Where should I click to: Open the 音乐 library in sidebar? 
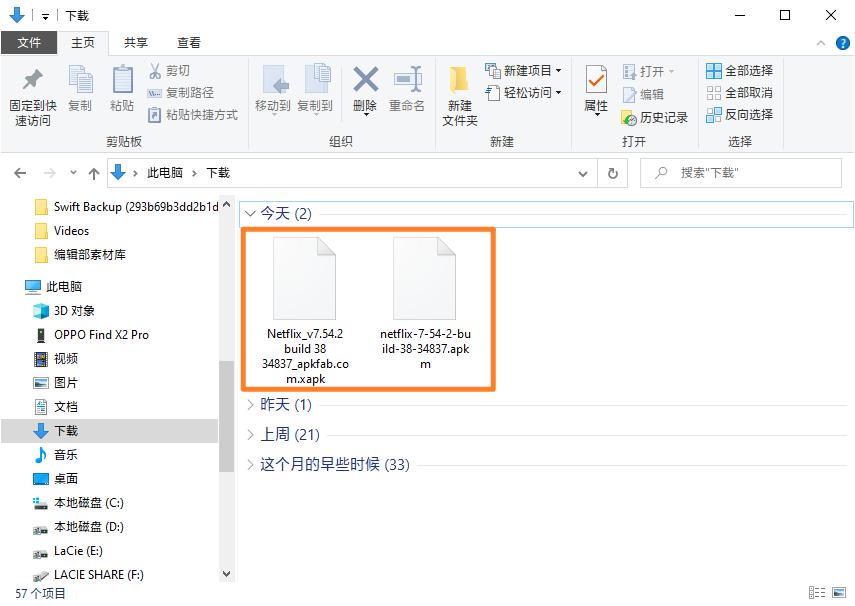pyautogui.click(x=56, y=454)
